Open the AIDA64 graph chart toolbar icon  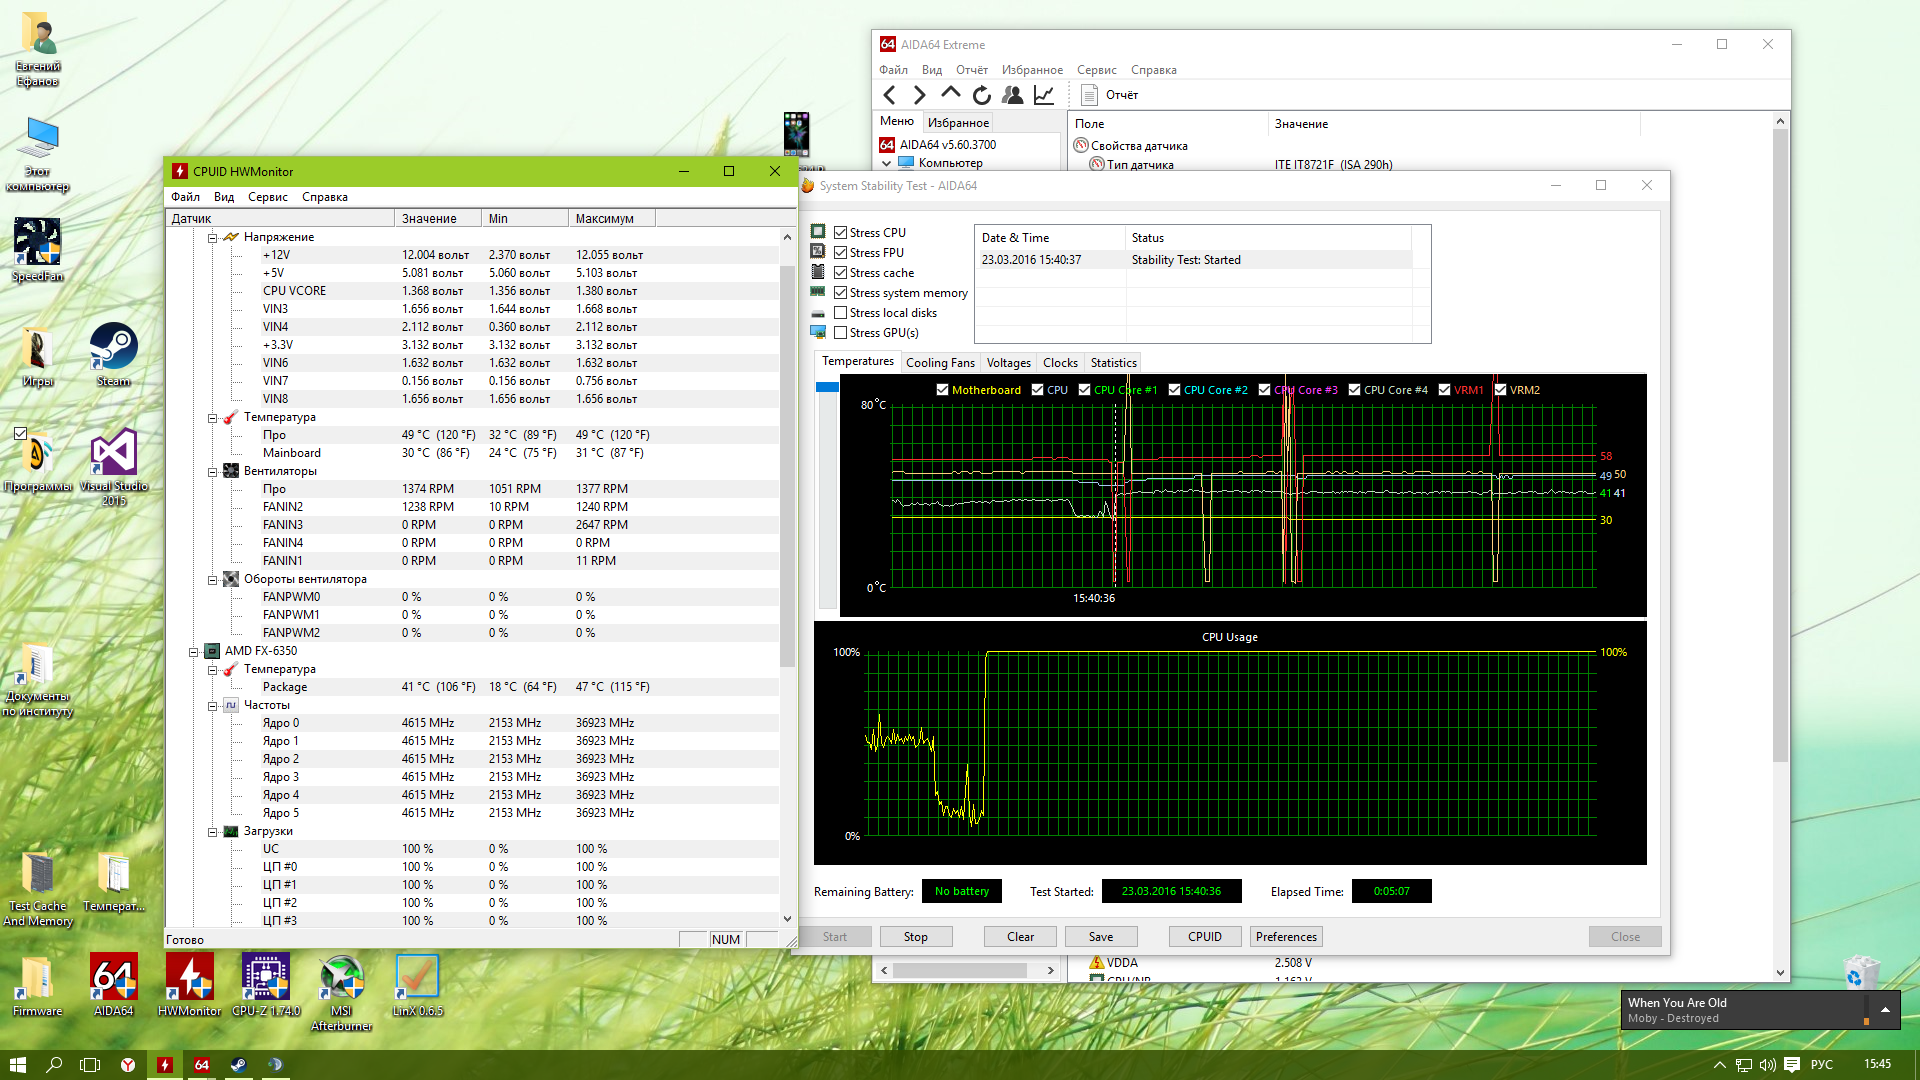[1043, 95]
